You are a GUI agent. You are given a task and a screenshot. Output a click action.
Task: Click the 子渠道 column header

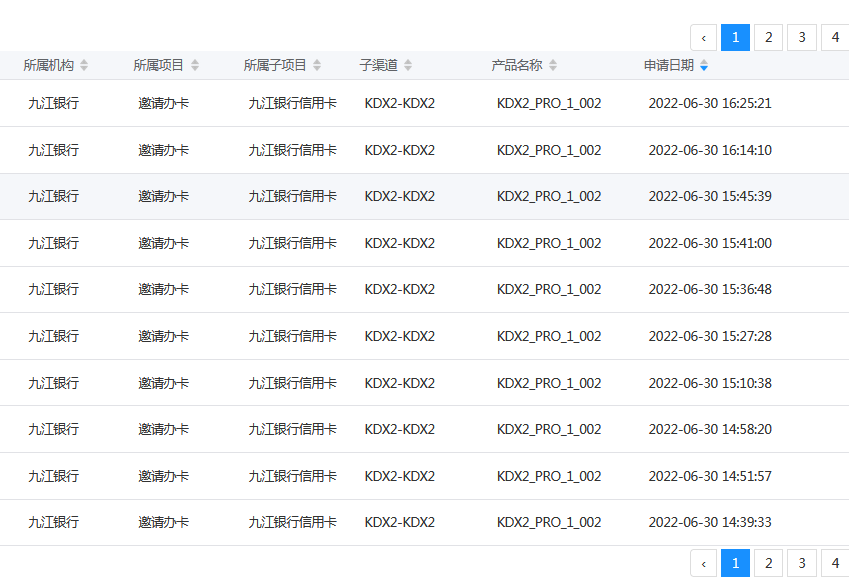378,66
